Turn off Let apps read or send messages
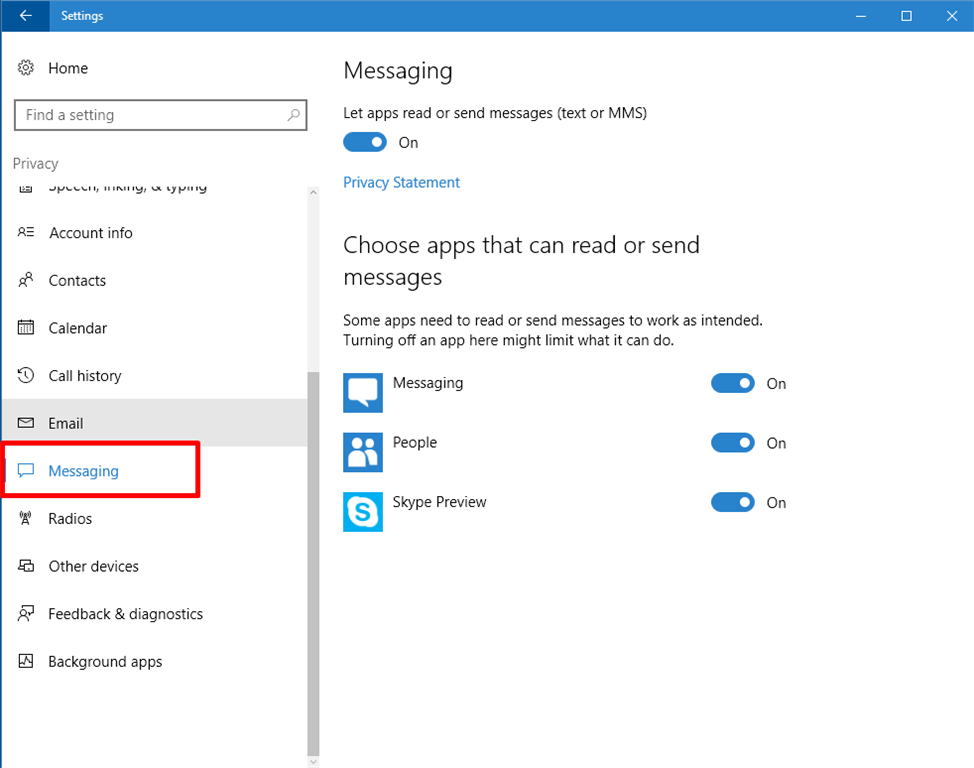This screenshot has width=974, height=768. [365, 142]
